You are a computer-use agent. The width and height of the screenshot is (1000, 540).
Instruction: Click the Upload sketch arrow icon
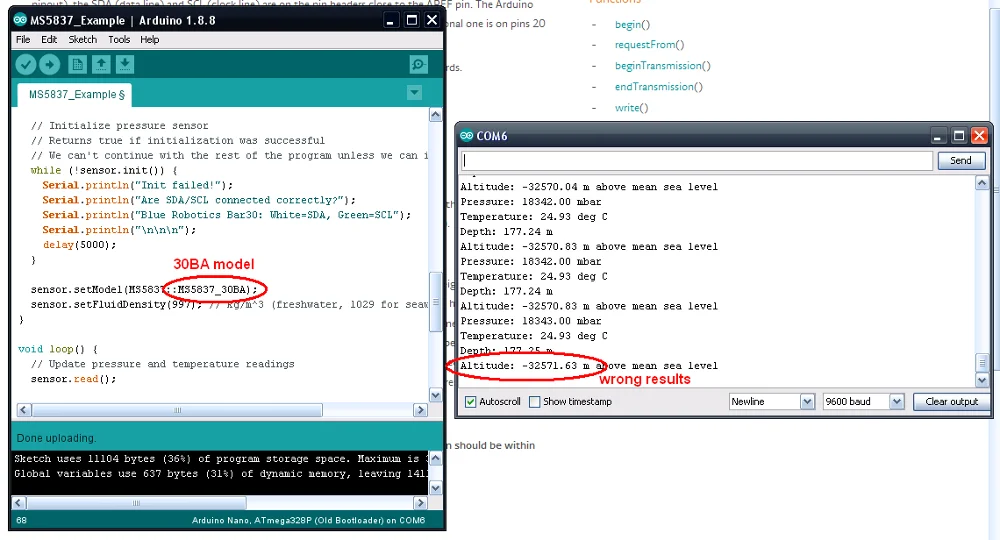pos(49,64)
